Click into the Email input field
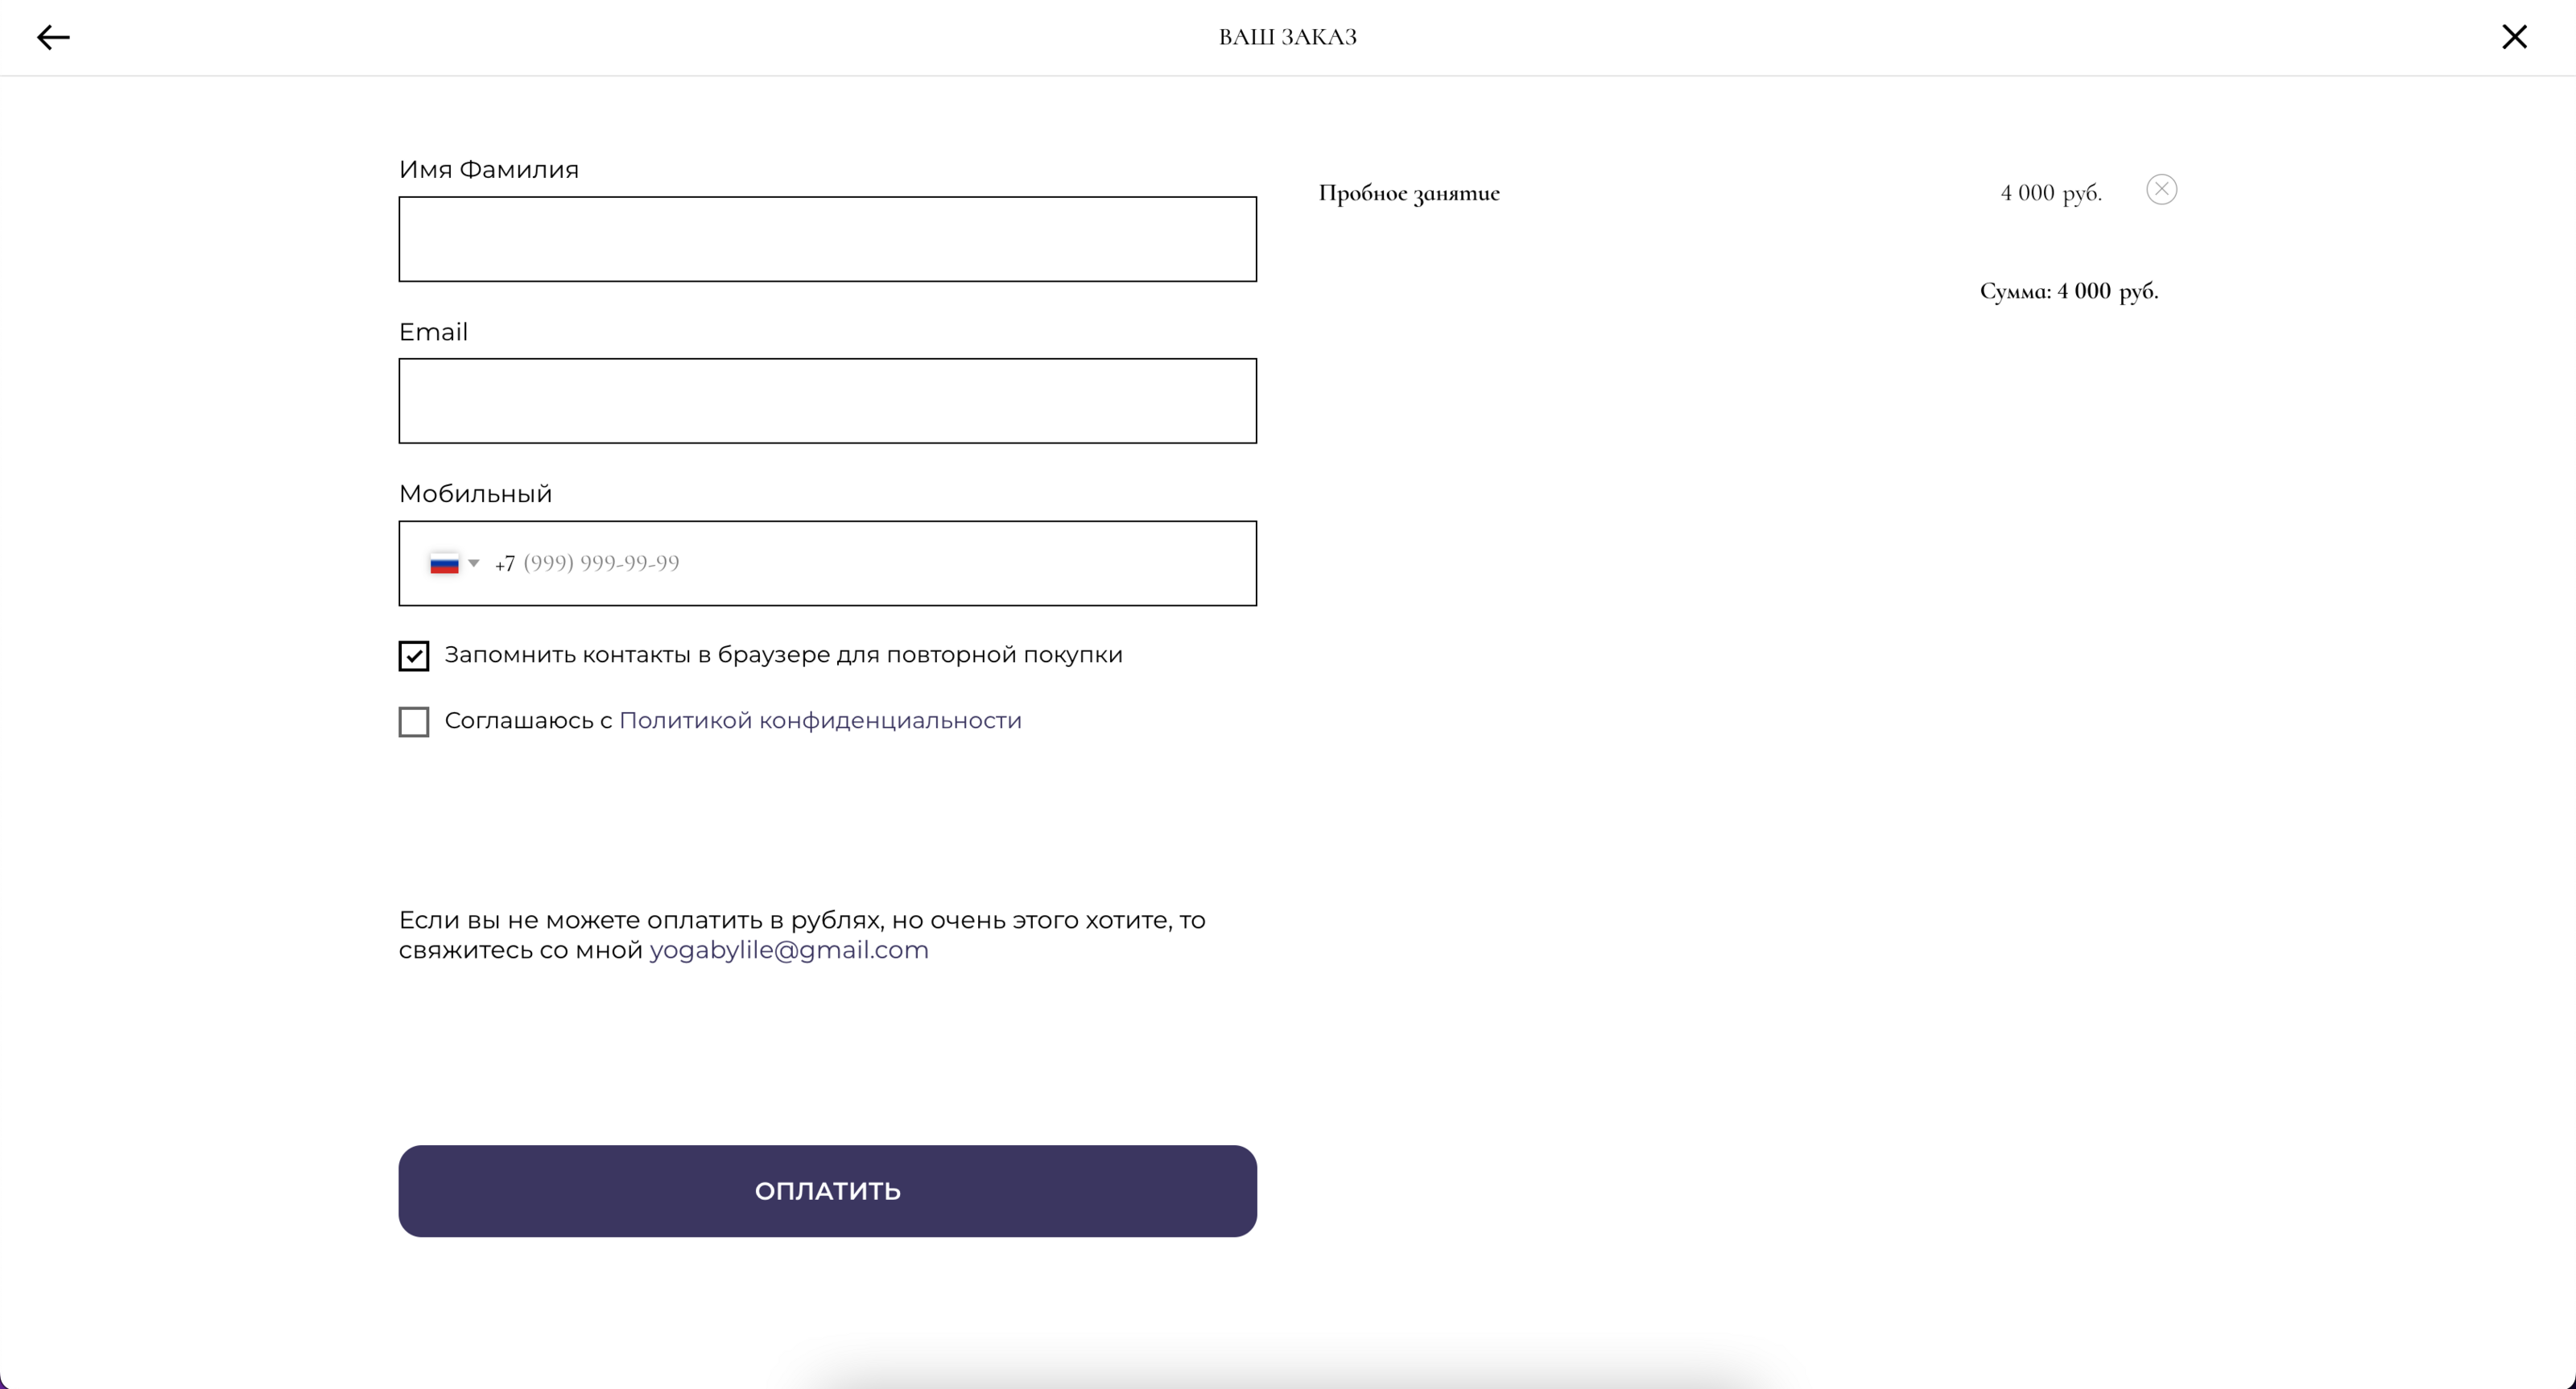This screenshot has width=2576, height=1389. point(827,401)
